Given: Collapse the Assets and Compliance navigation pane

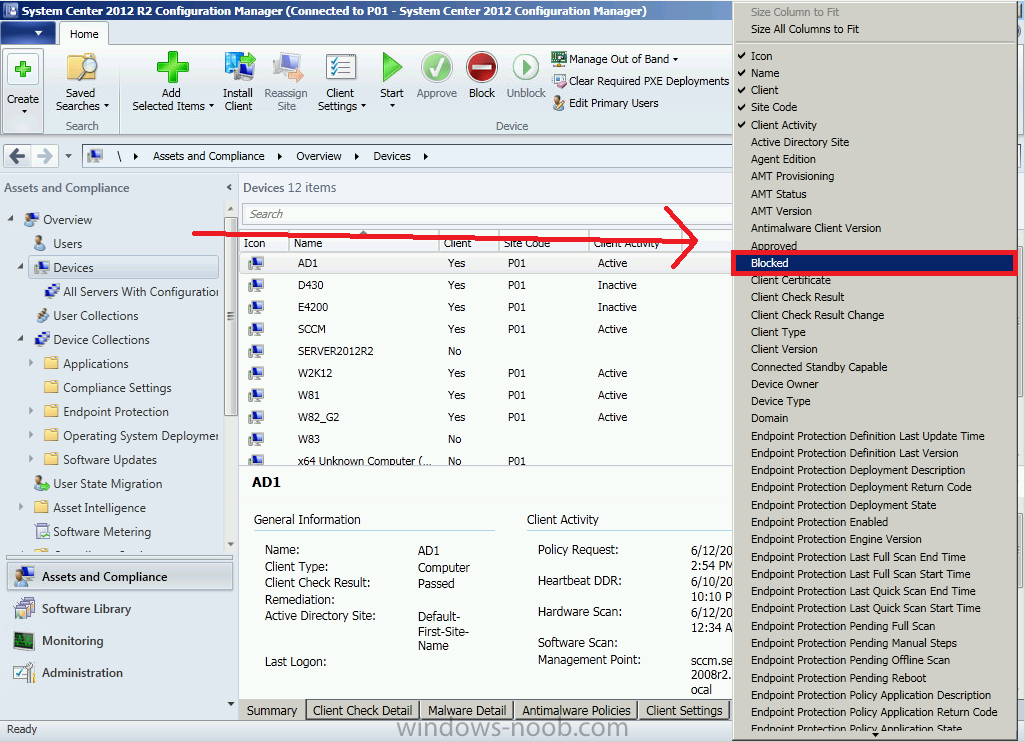Looking at the screenshot, I should click(229, 188).
